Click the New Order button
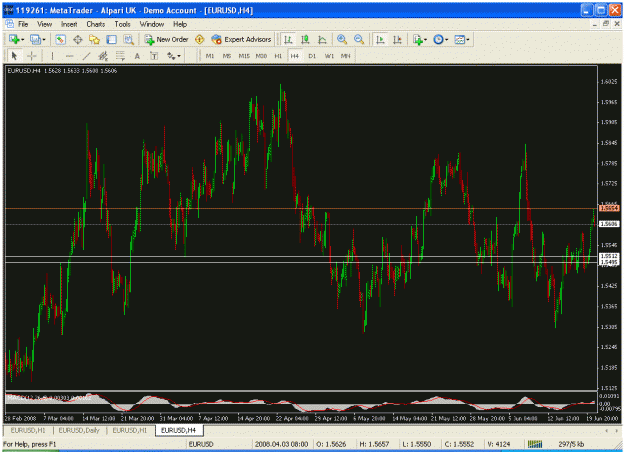This screenshot has width=625, height=452. [x=166, y=39]
